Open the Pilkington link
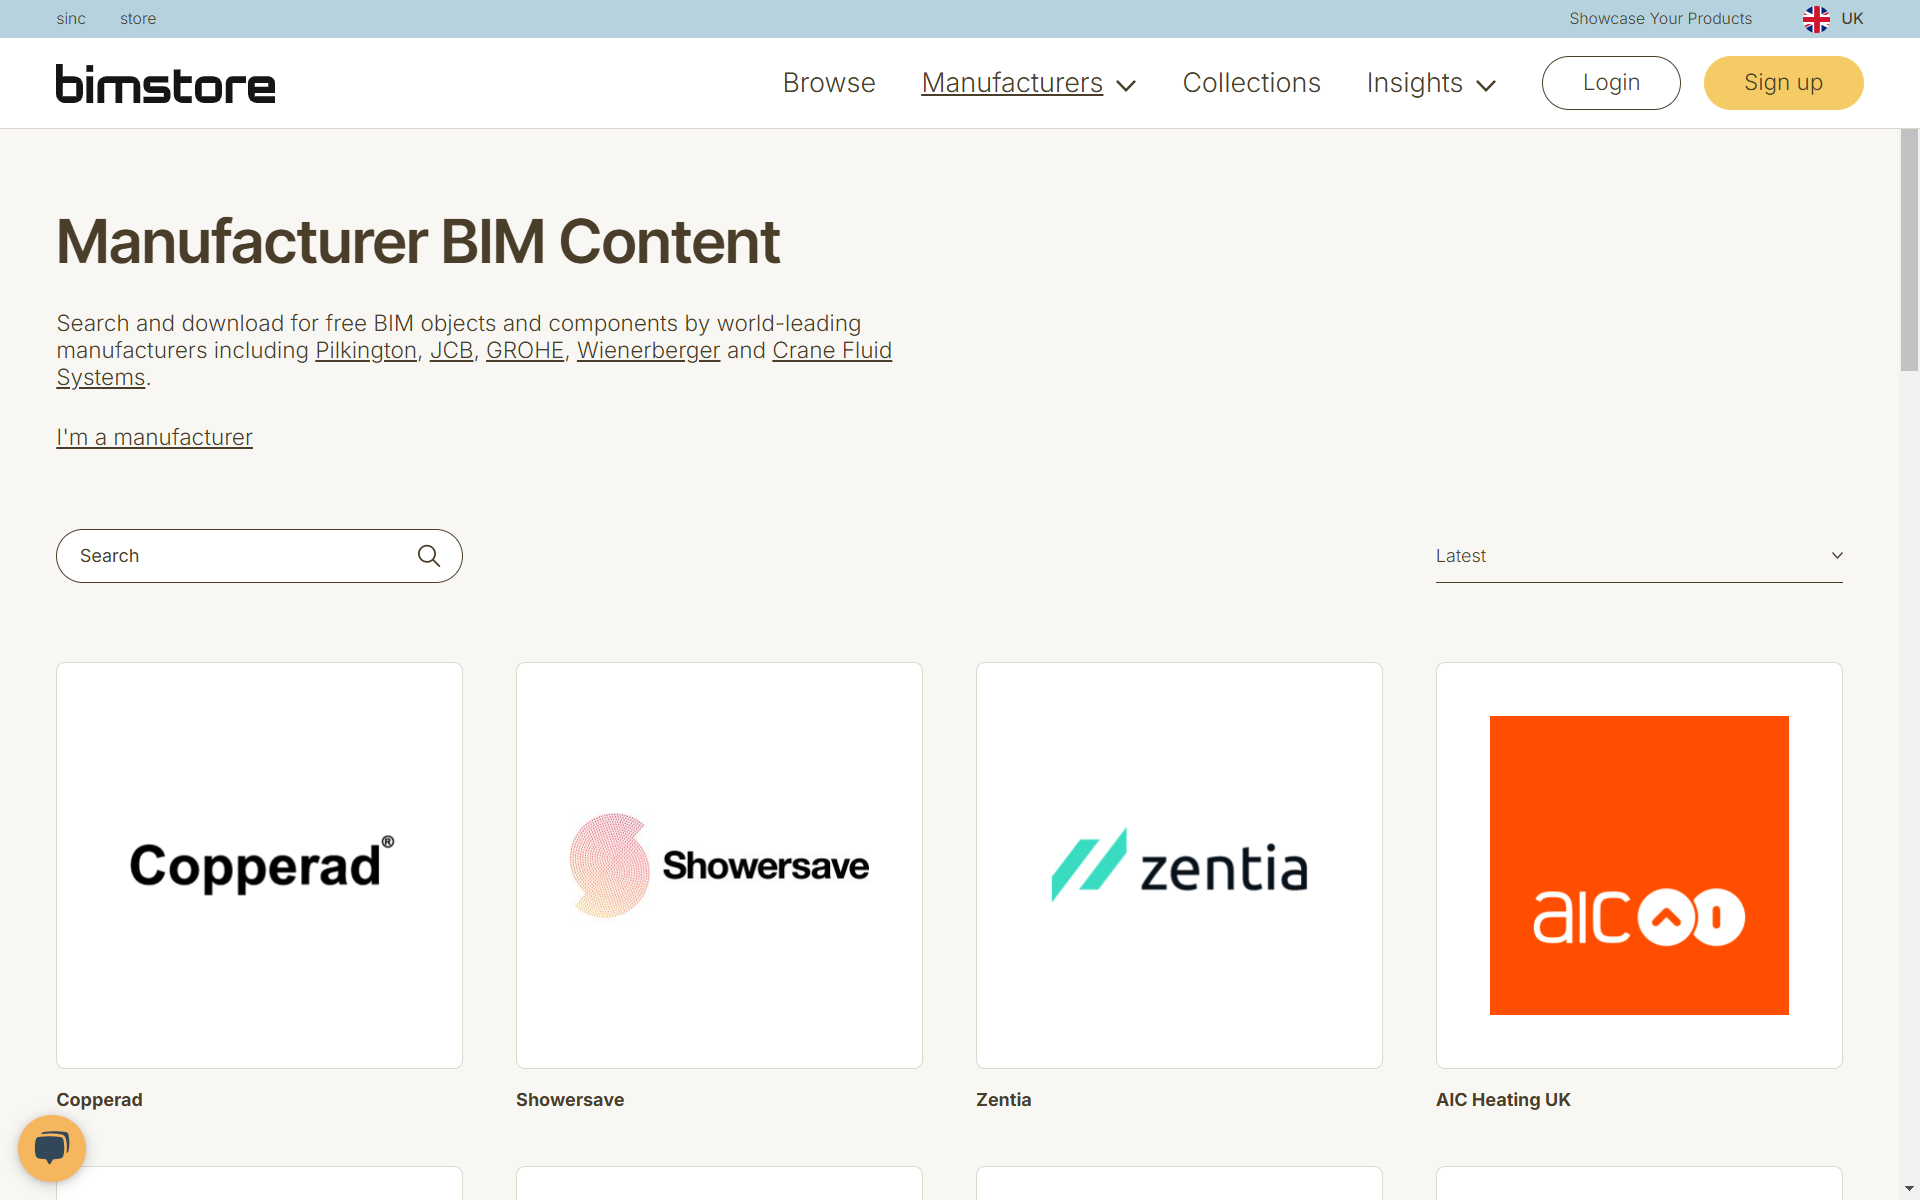Image resolution: width=1920 pixels, height=1200 pixels. point(366,351)
